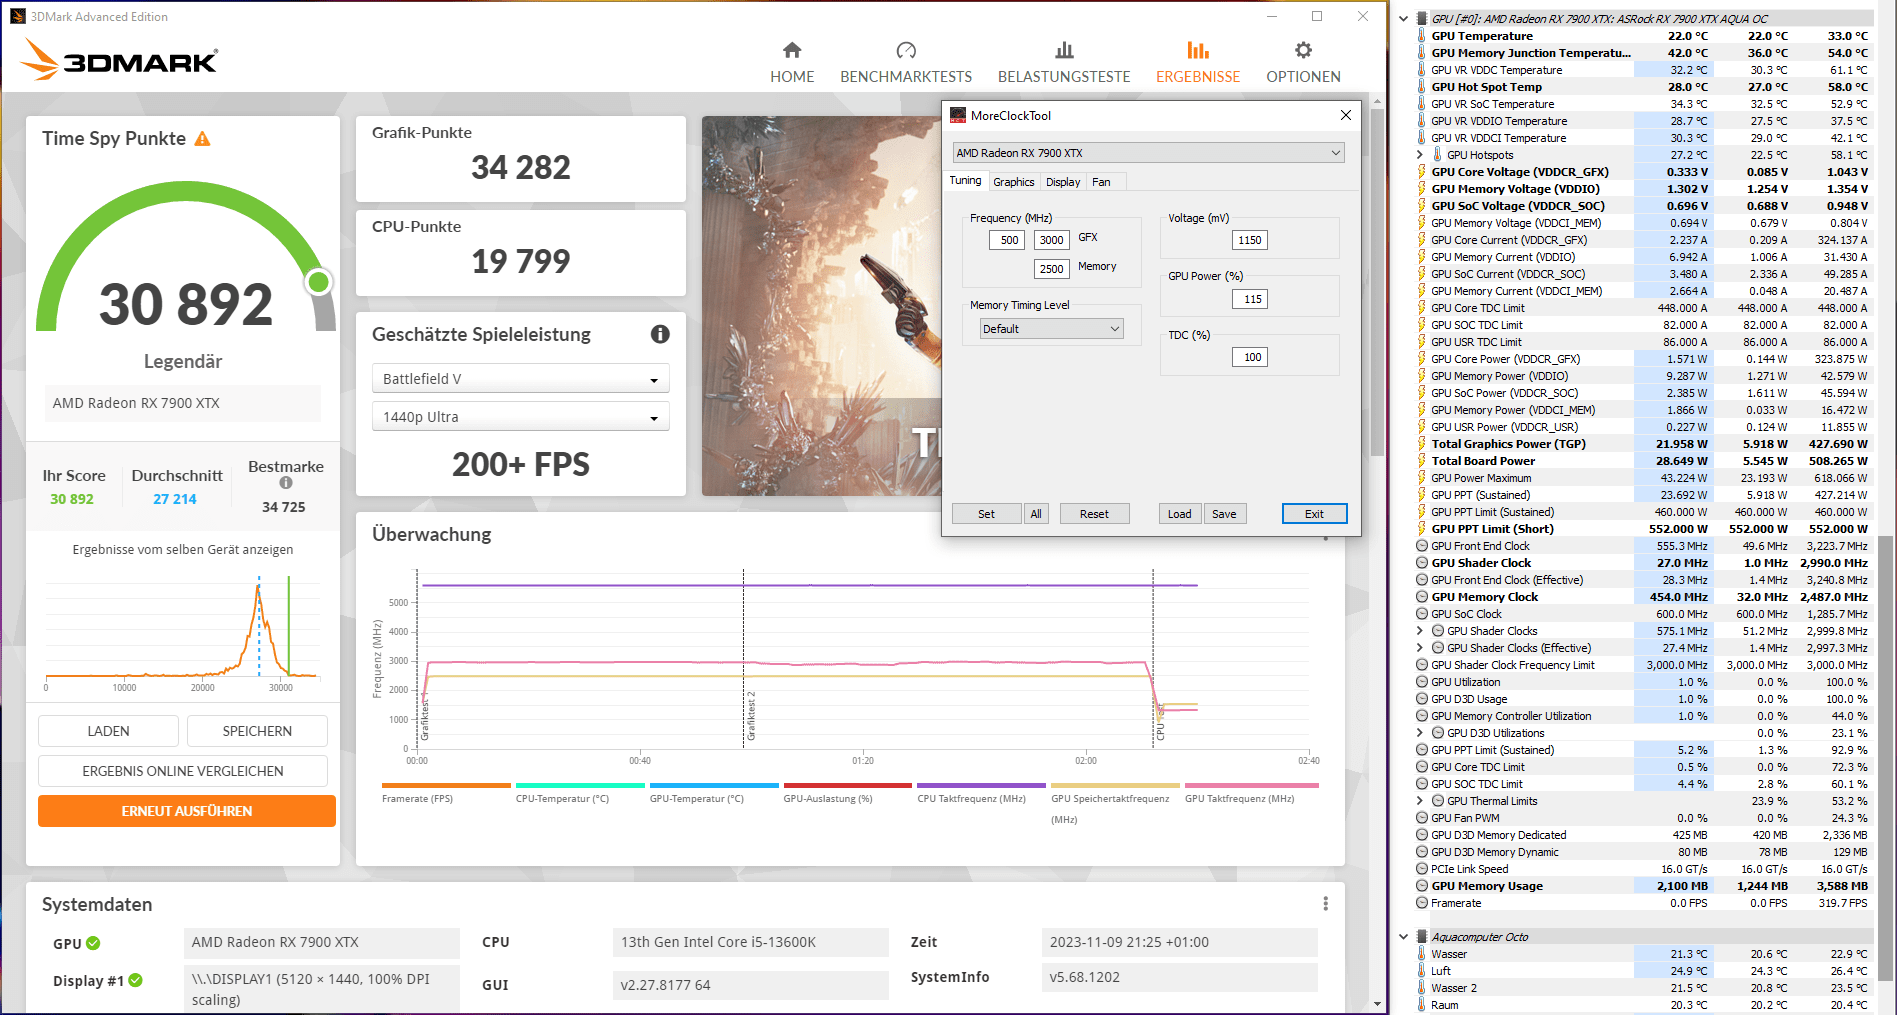Image resolution: width=1897 pixels, height=1015 pixels.
Task: Click the GPU Core Voltage lightning icon
Action: click(1422, 172)
